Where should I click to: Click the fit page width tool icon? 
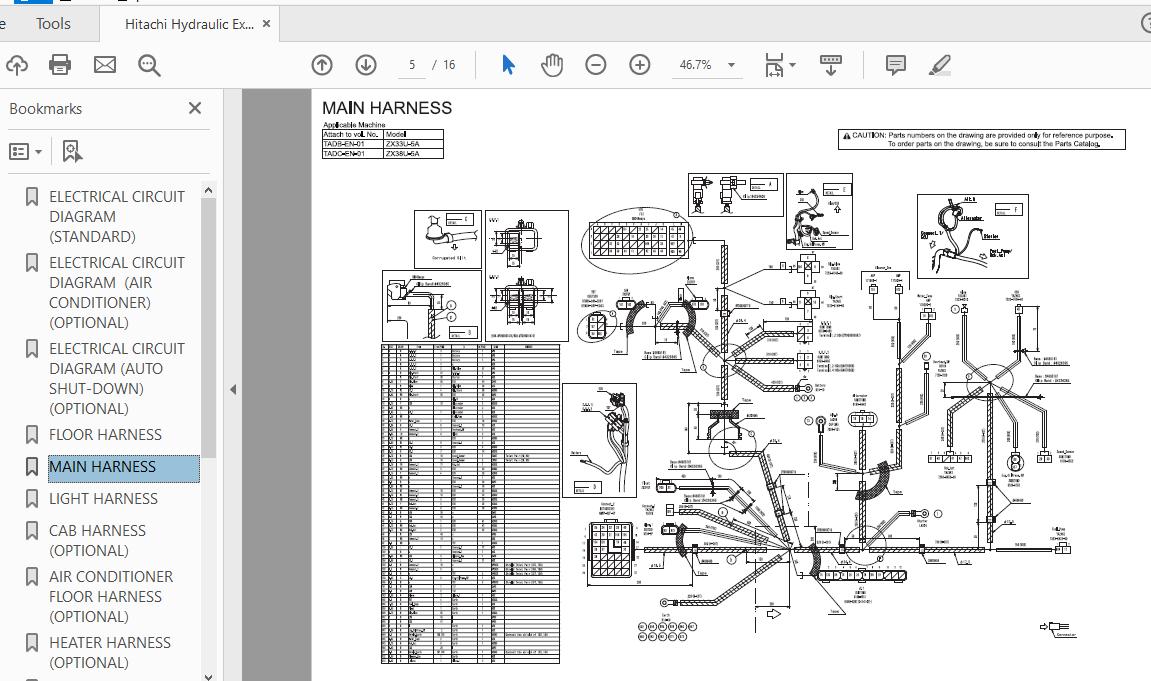pos(774,65)
